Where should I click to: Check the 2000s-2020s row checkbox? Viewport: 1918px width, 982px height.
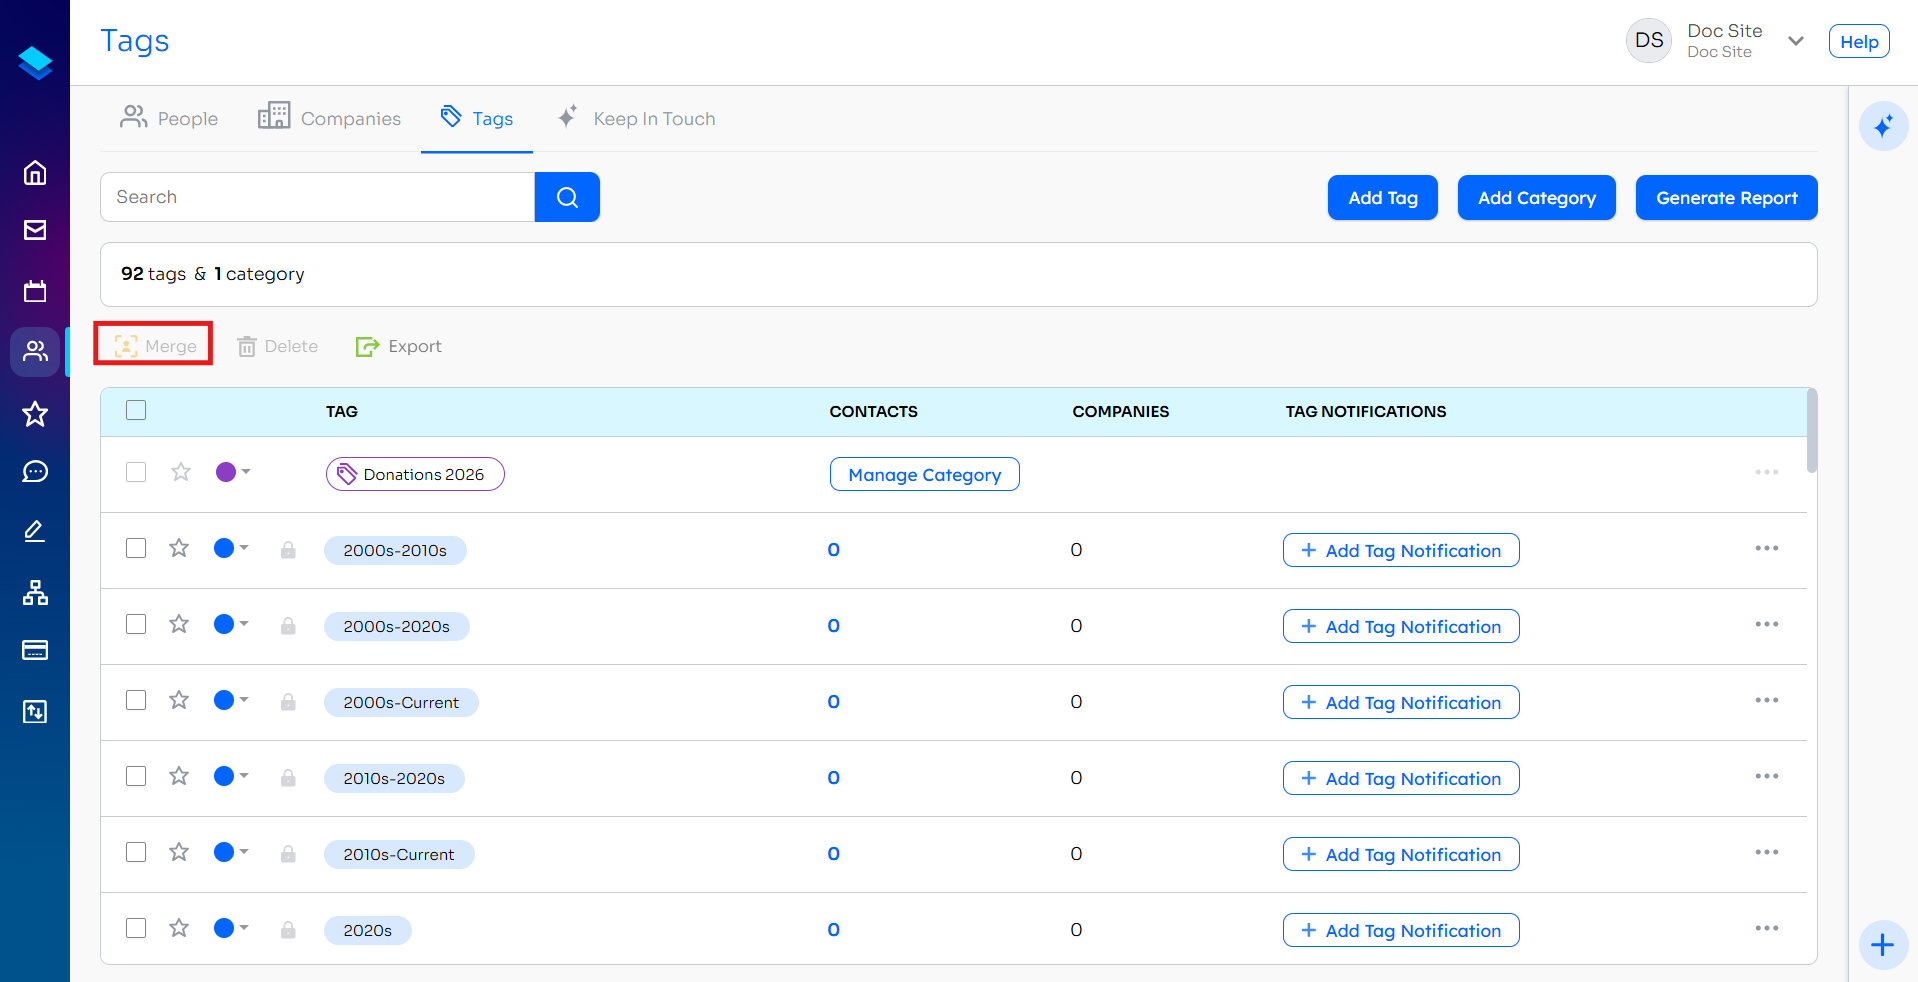(136, 624)
